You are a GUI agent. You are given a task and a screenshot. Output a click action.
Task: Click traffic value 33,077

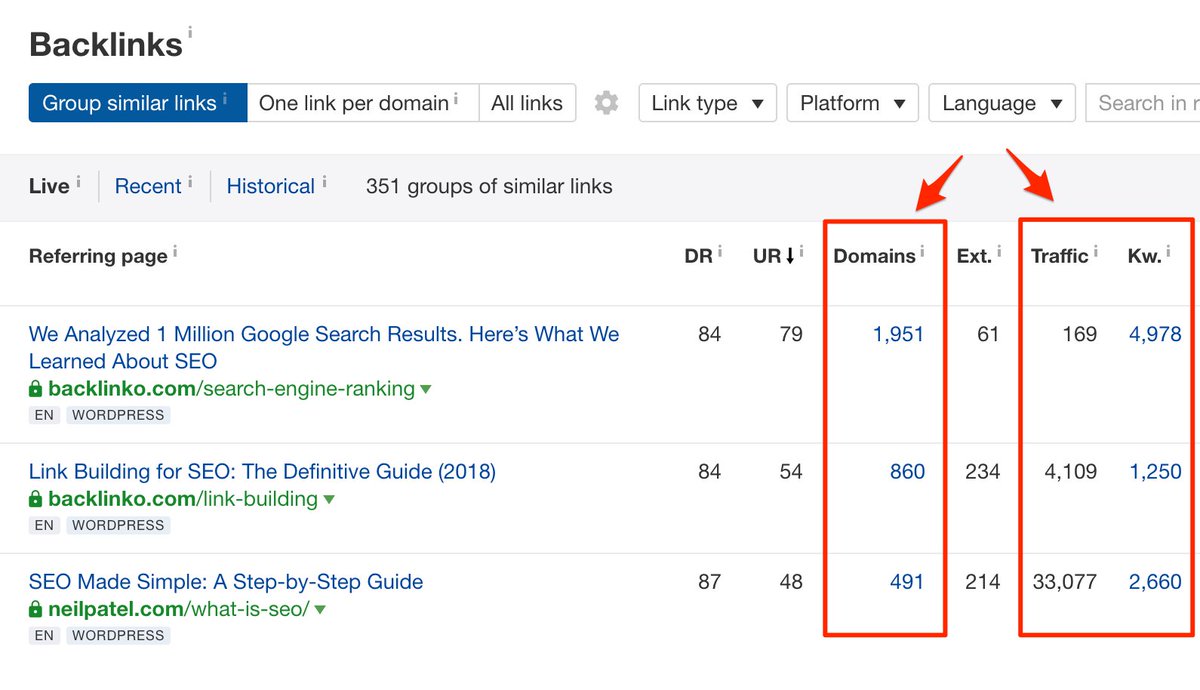(x=1064, y=581)
